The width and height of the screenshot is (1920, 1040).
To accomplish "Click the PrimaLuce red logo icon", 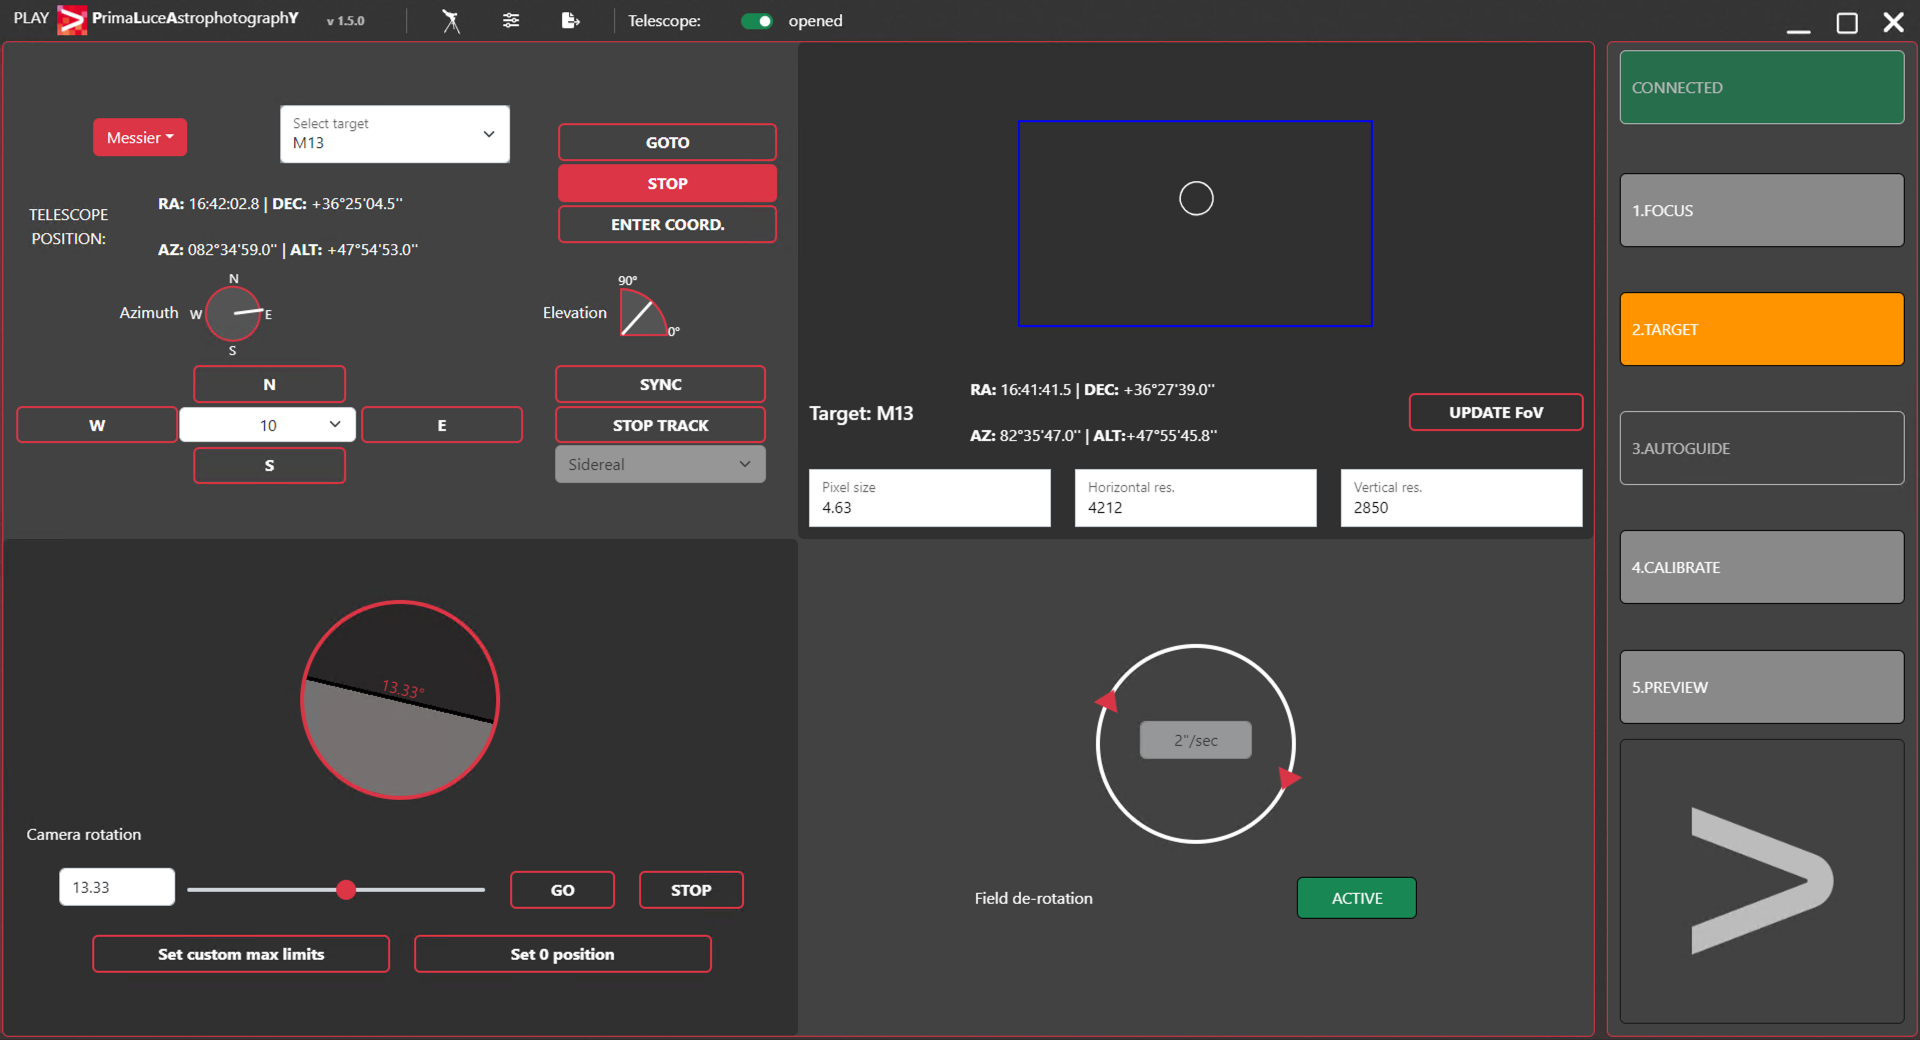I will point(72,20).
